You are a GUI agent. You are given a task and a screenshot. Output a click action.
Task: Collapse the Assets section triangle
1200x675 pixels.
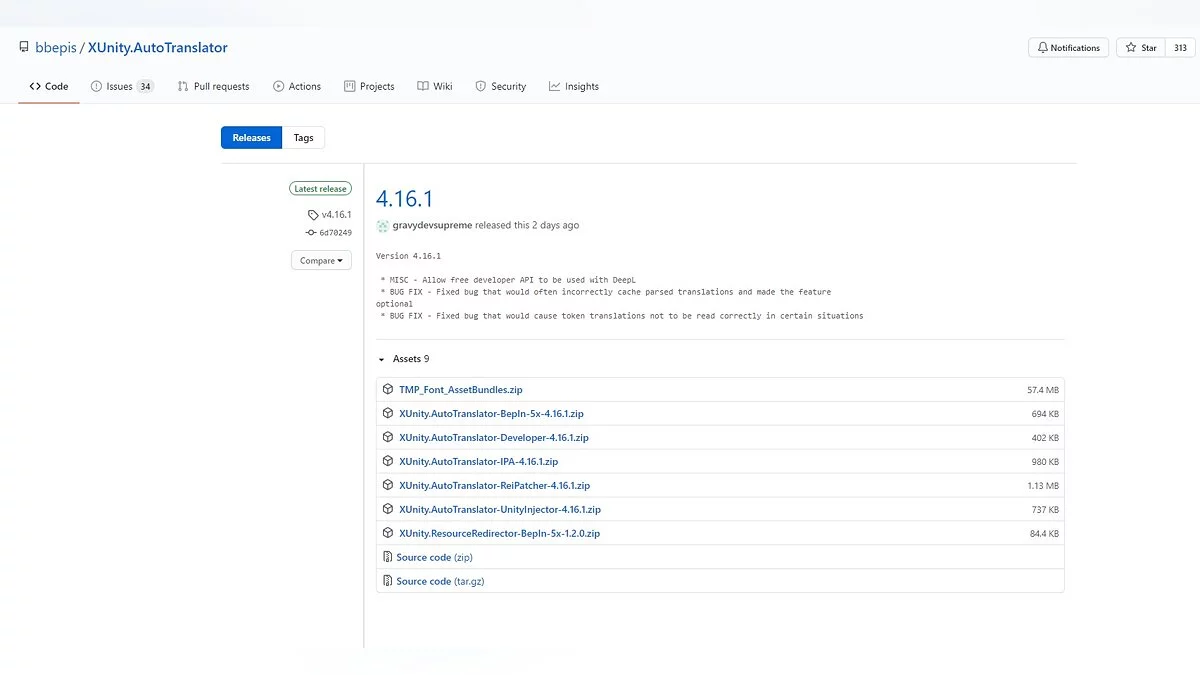(381, 359)
